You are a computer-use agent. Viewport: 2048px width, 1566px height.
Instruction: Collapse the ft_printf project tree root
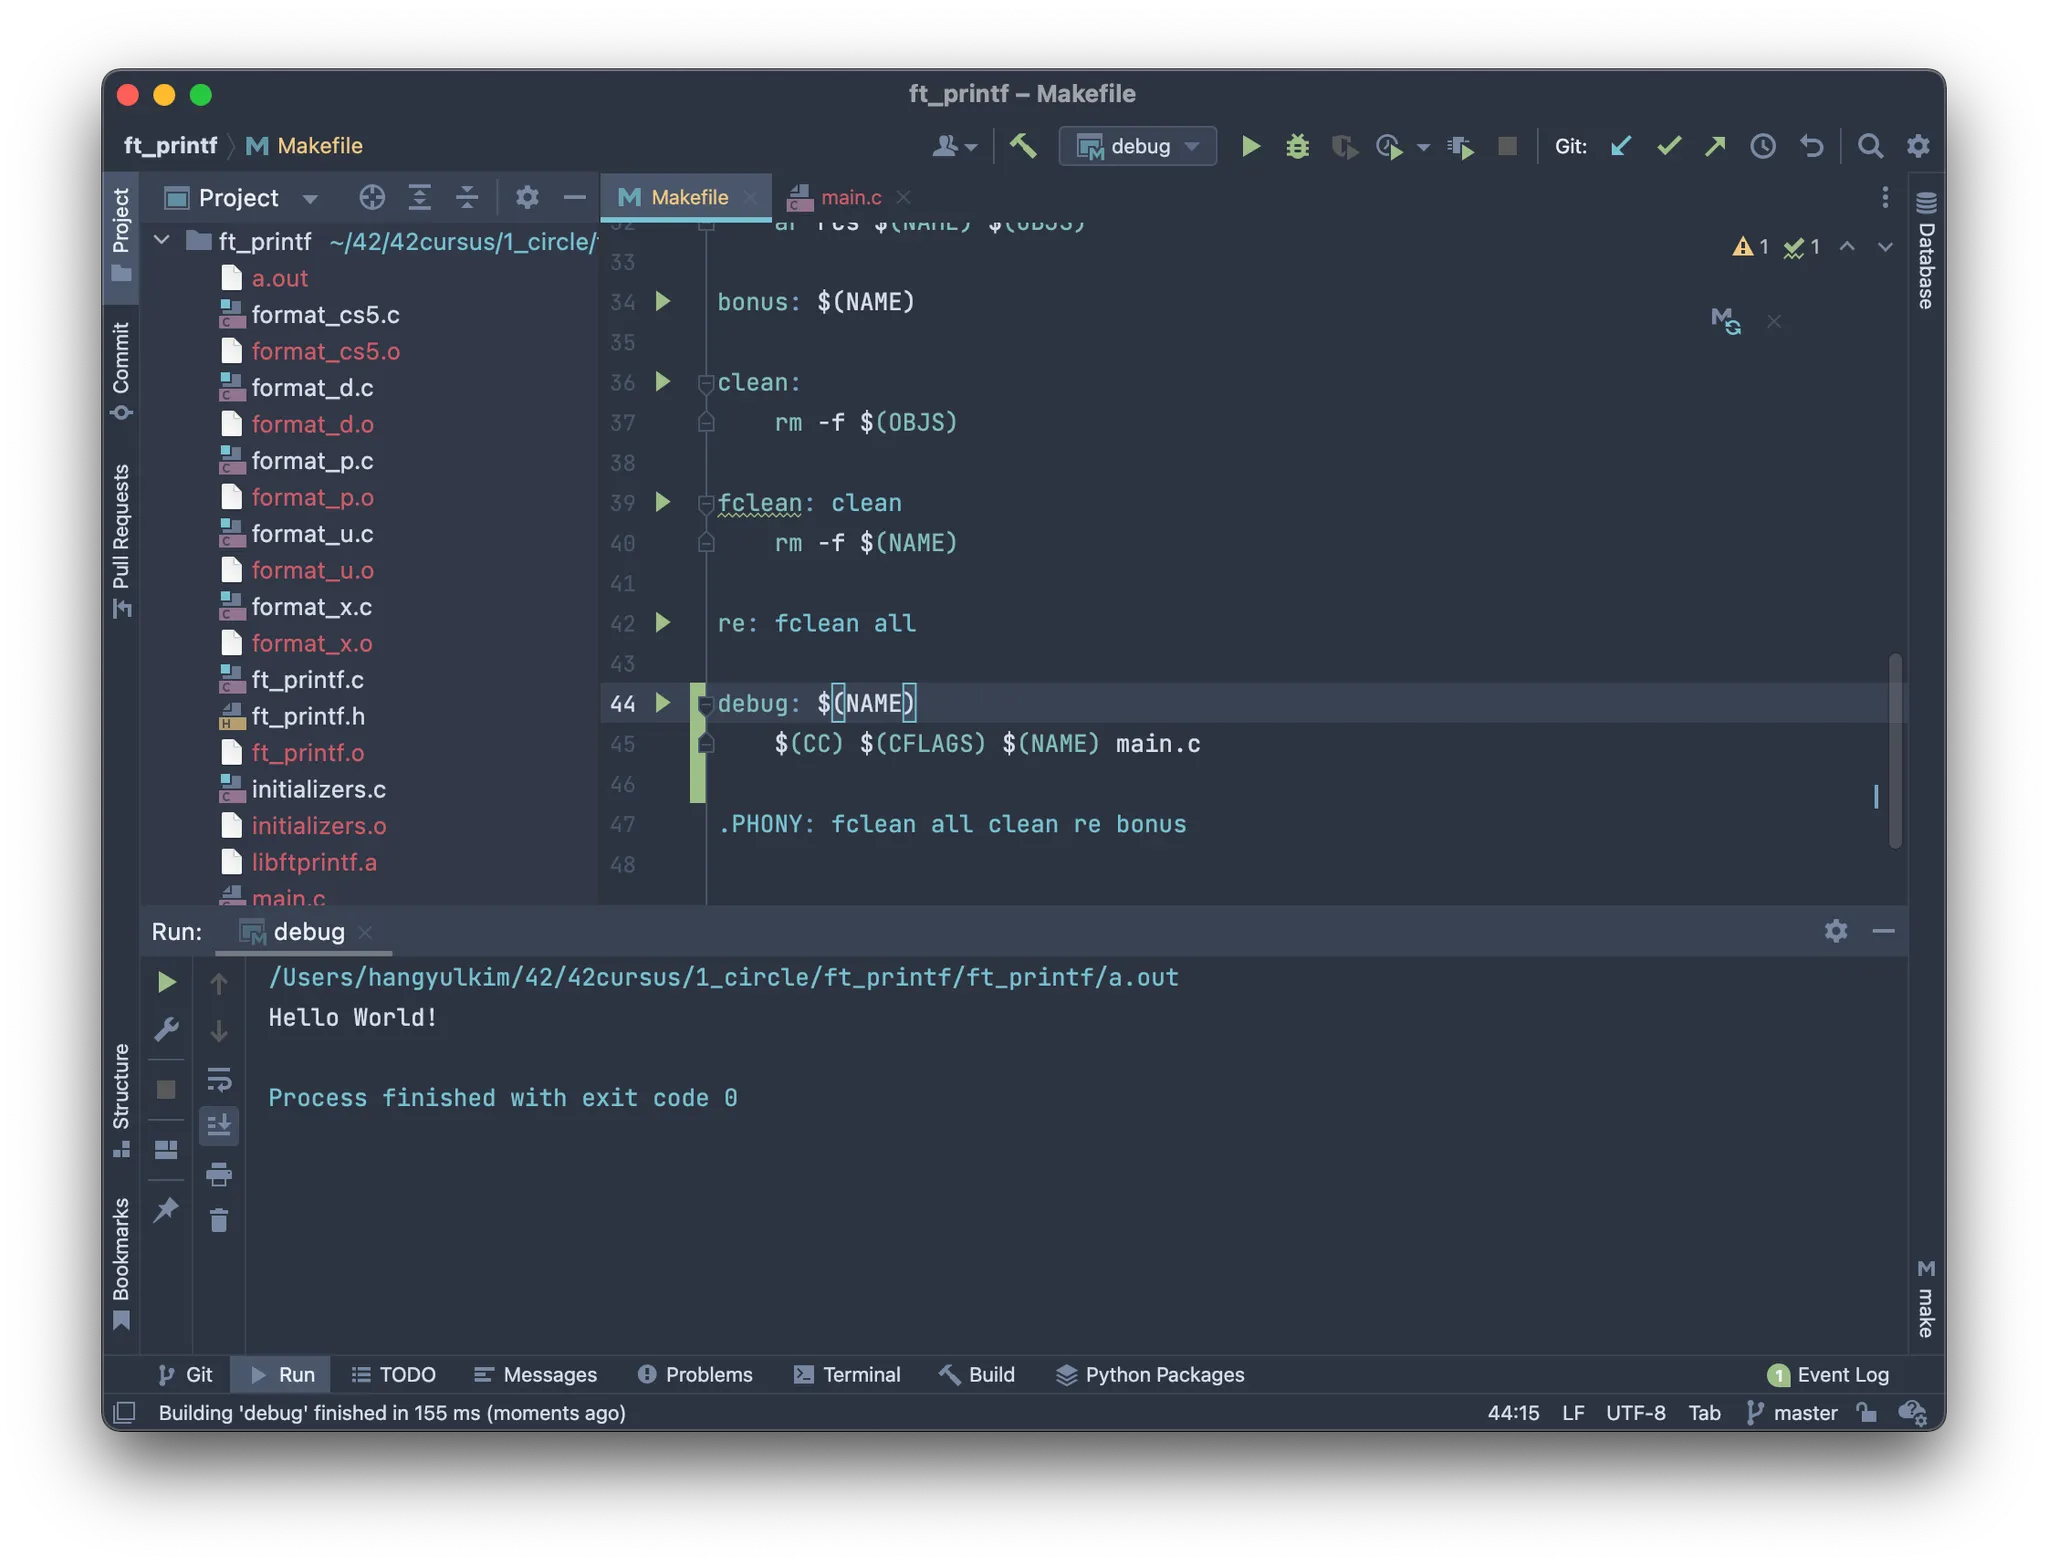click(x=162, y=241)
